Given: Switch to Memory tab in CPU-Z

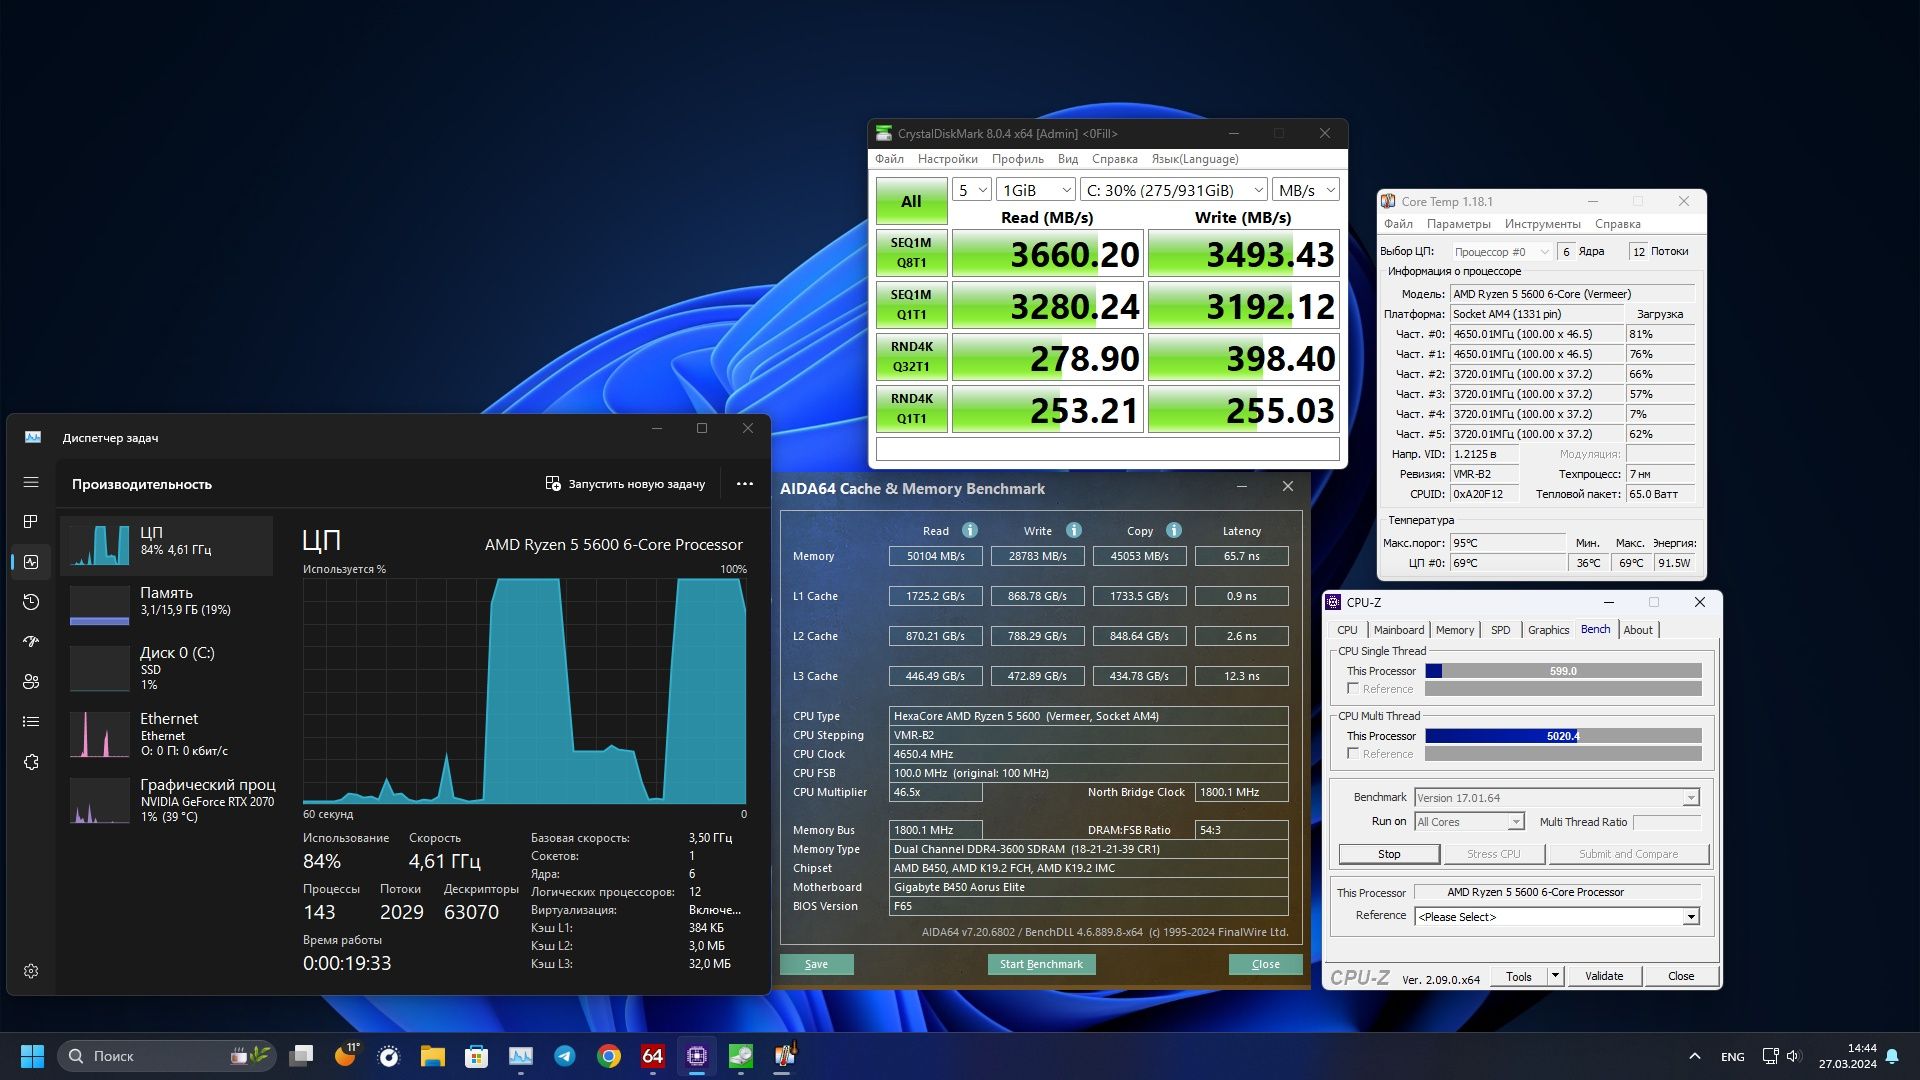Looking at the screenshot, I should click(x=1454, y=630).
